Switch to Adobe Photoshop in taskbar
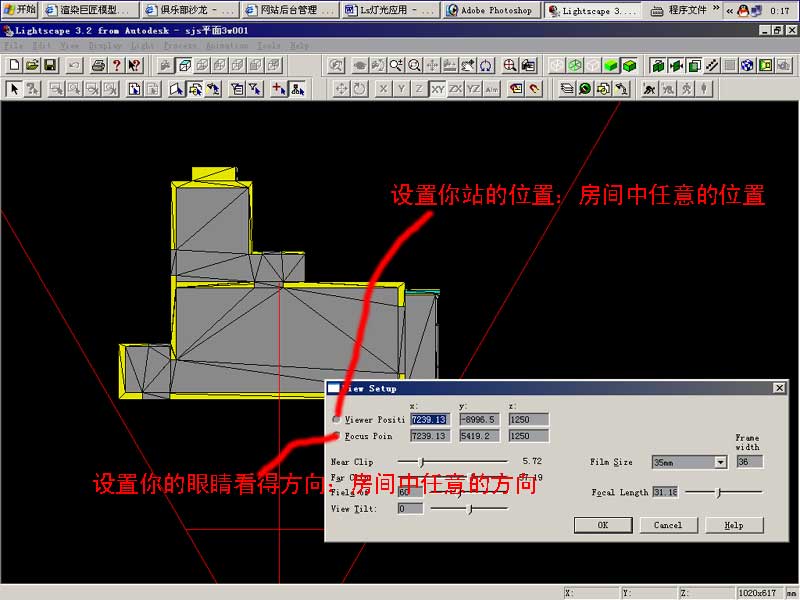Viewport: 800px width, 600px height. [x=492, y=10]
